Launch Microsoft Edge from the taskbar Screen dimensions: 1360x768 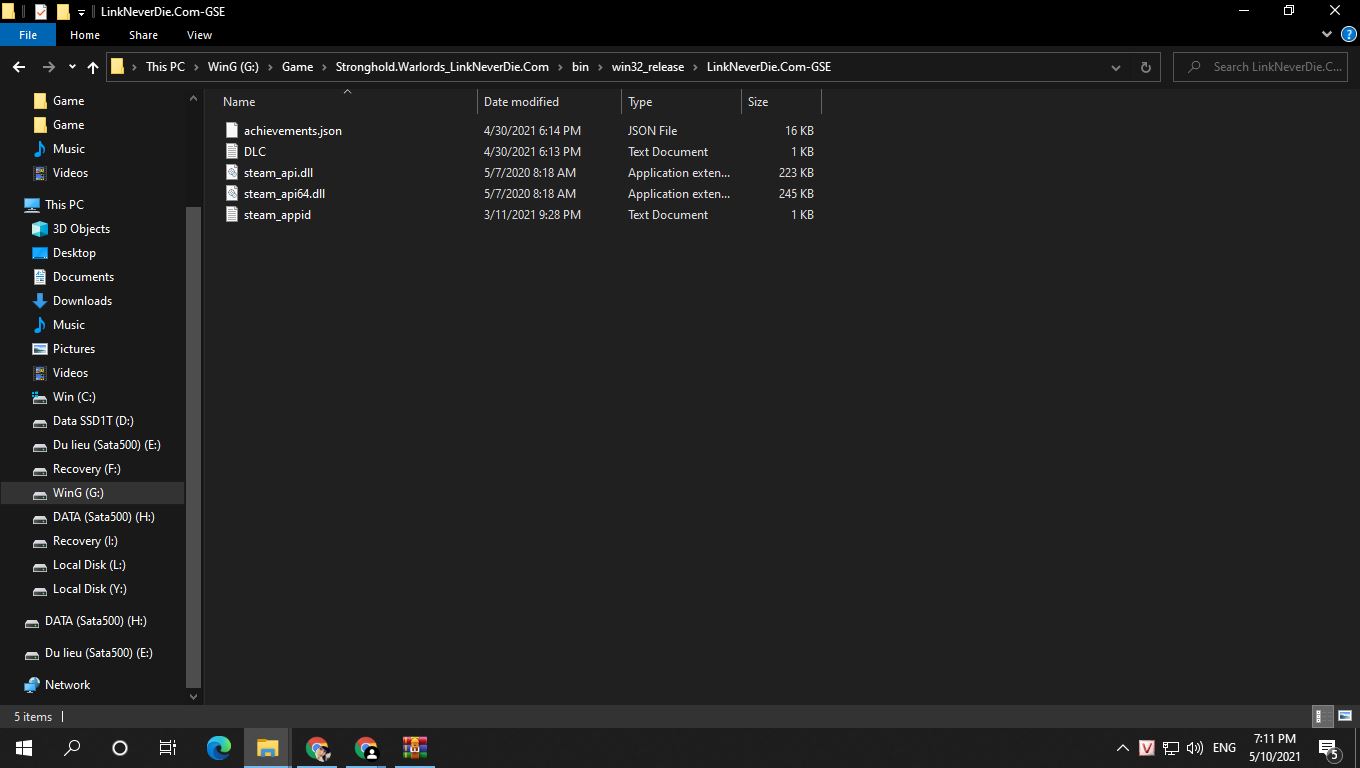click(x=218, y=747)
